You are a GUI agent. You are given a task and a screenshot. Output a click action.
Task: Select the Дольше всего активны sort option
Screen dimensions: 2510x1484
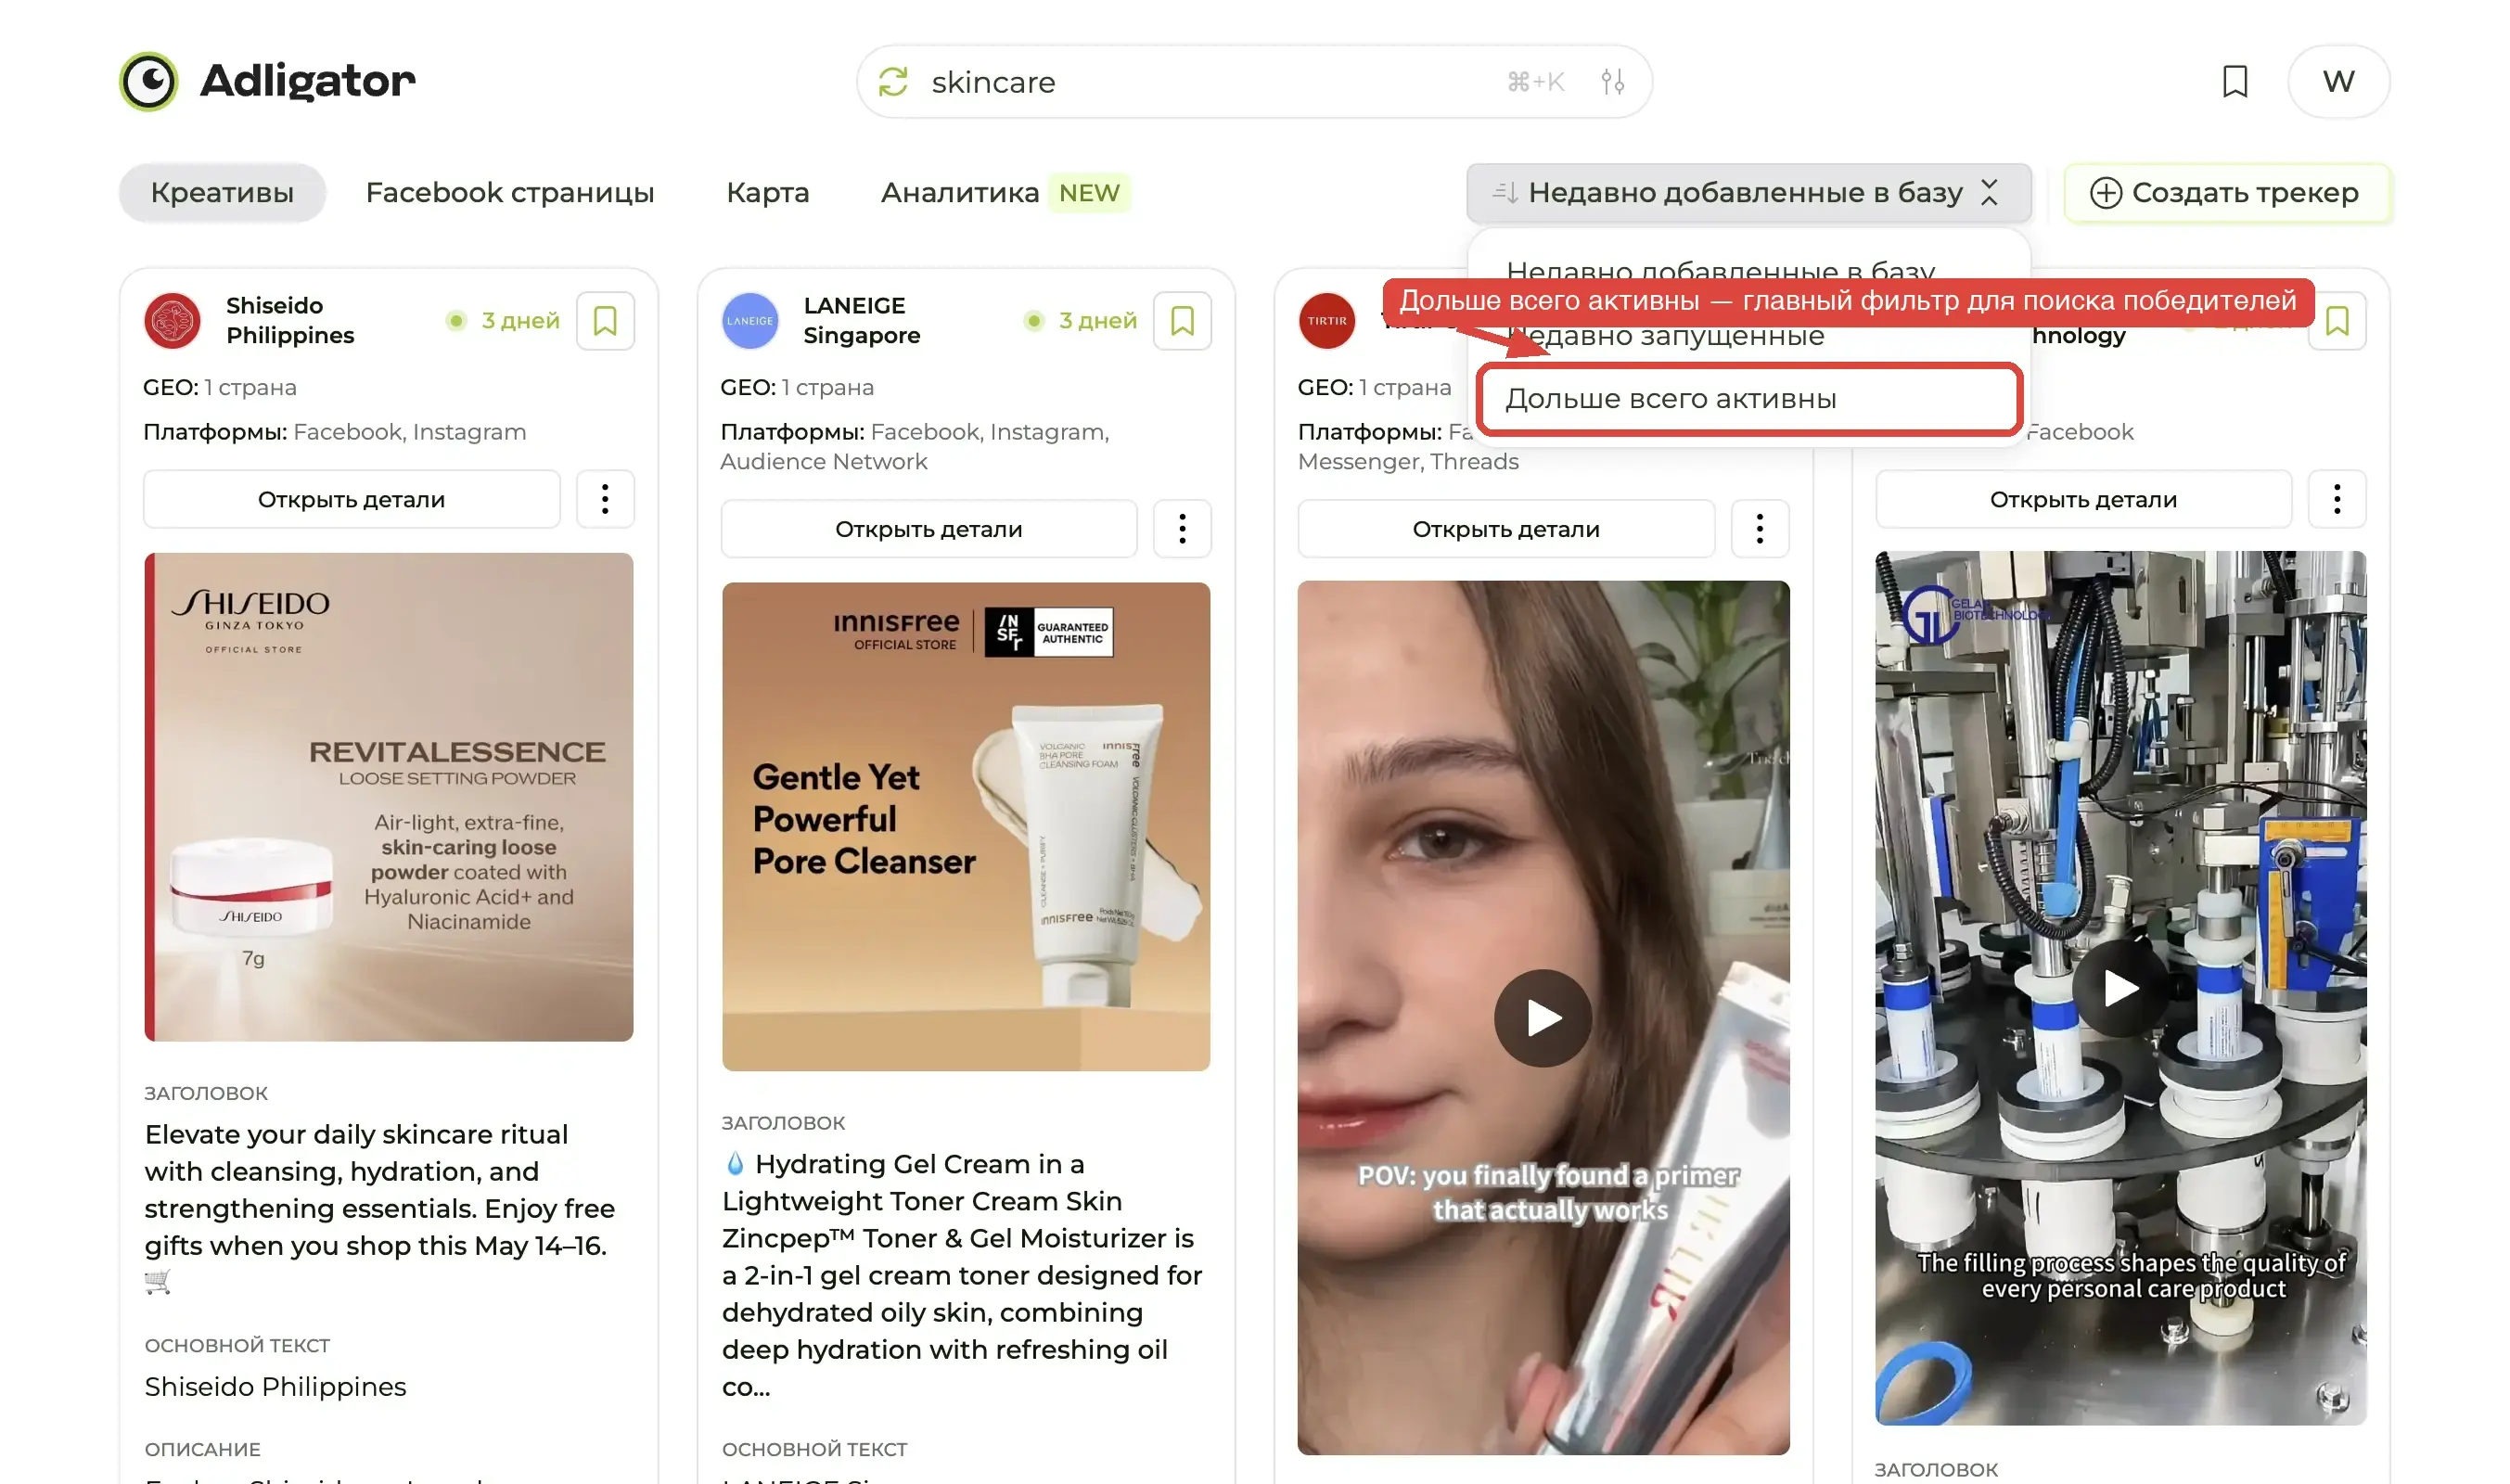[x=1748, y=398]
